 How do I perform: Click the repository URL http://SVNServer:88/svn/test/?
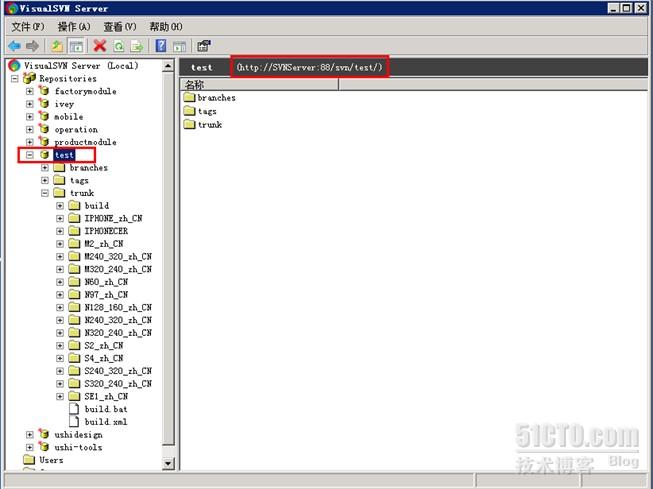[x=309, y=67]
